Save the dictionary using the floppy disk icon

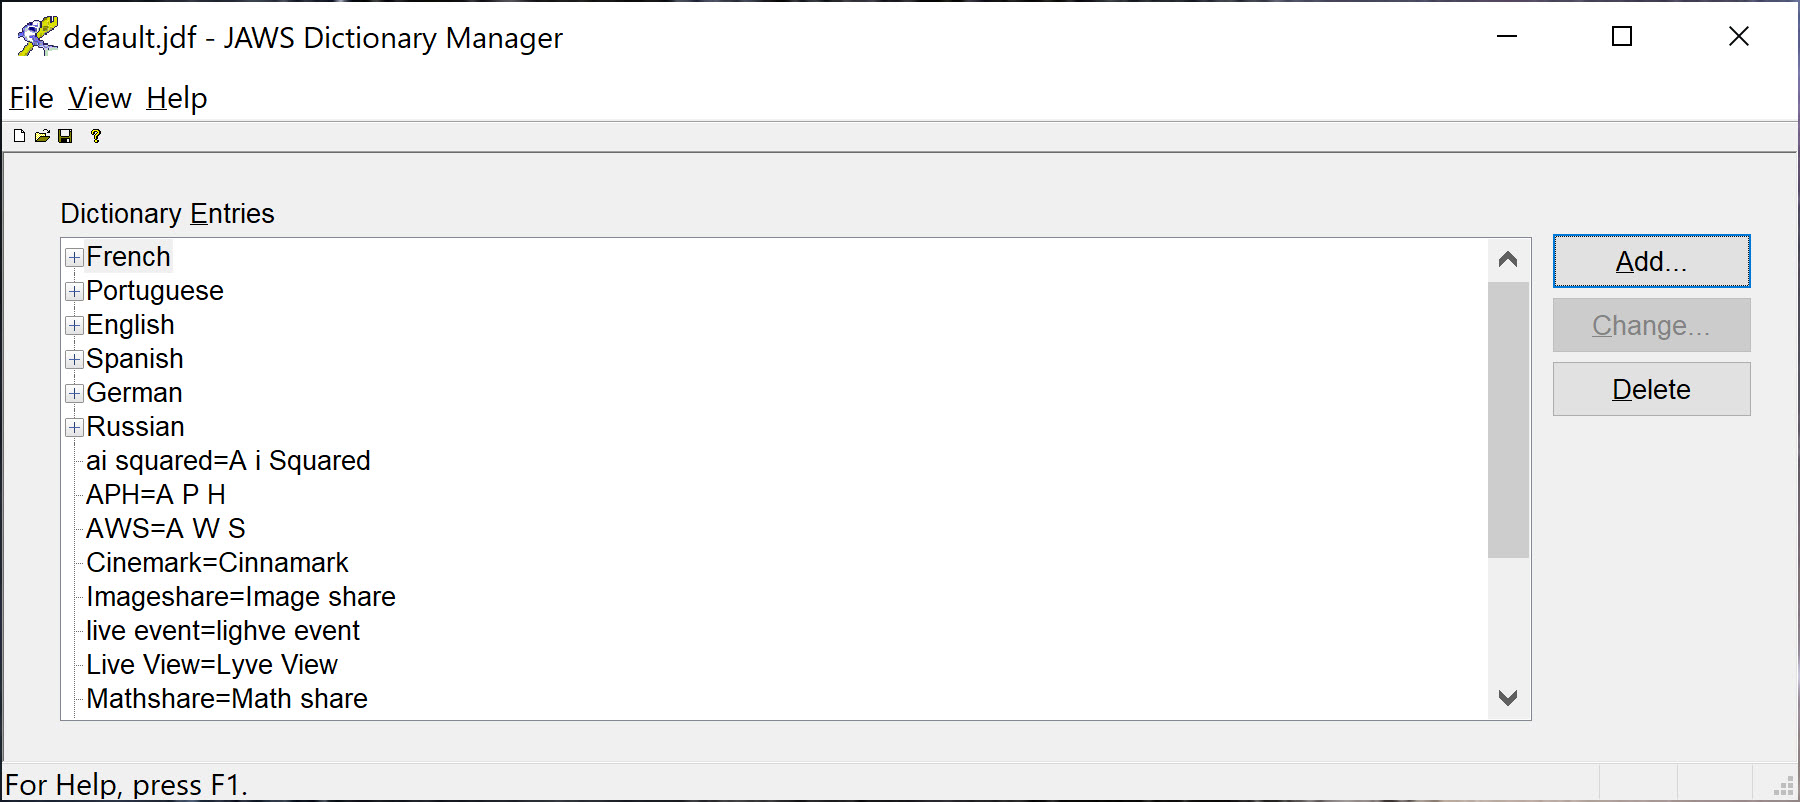66,135
